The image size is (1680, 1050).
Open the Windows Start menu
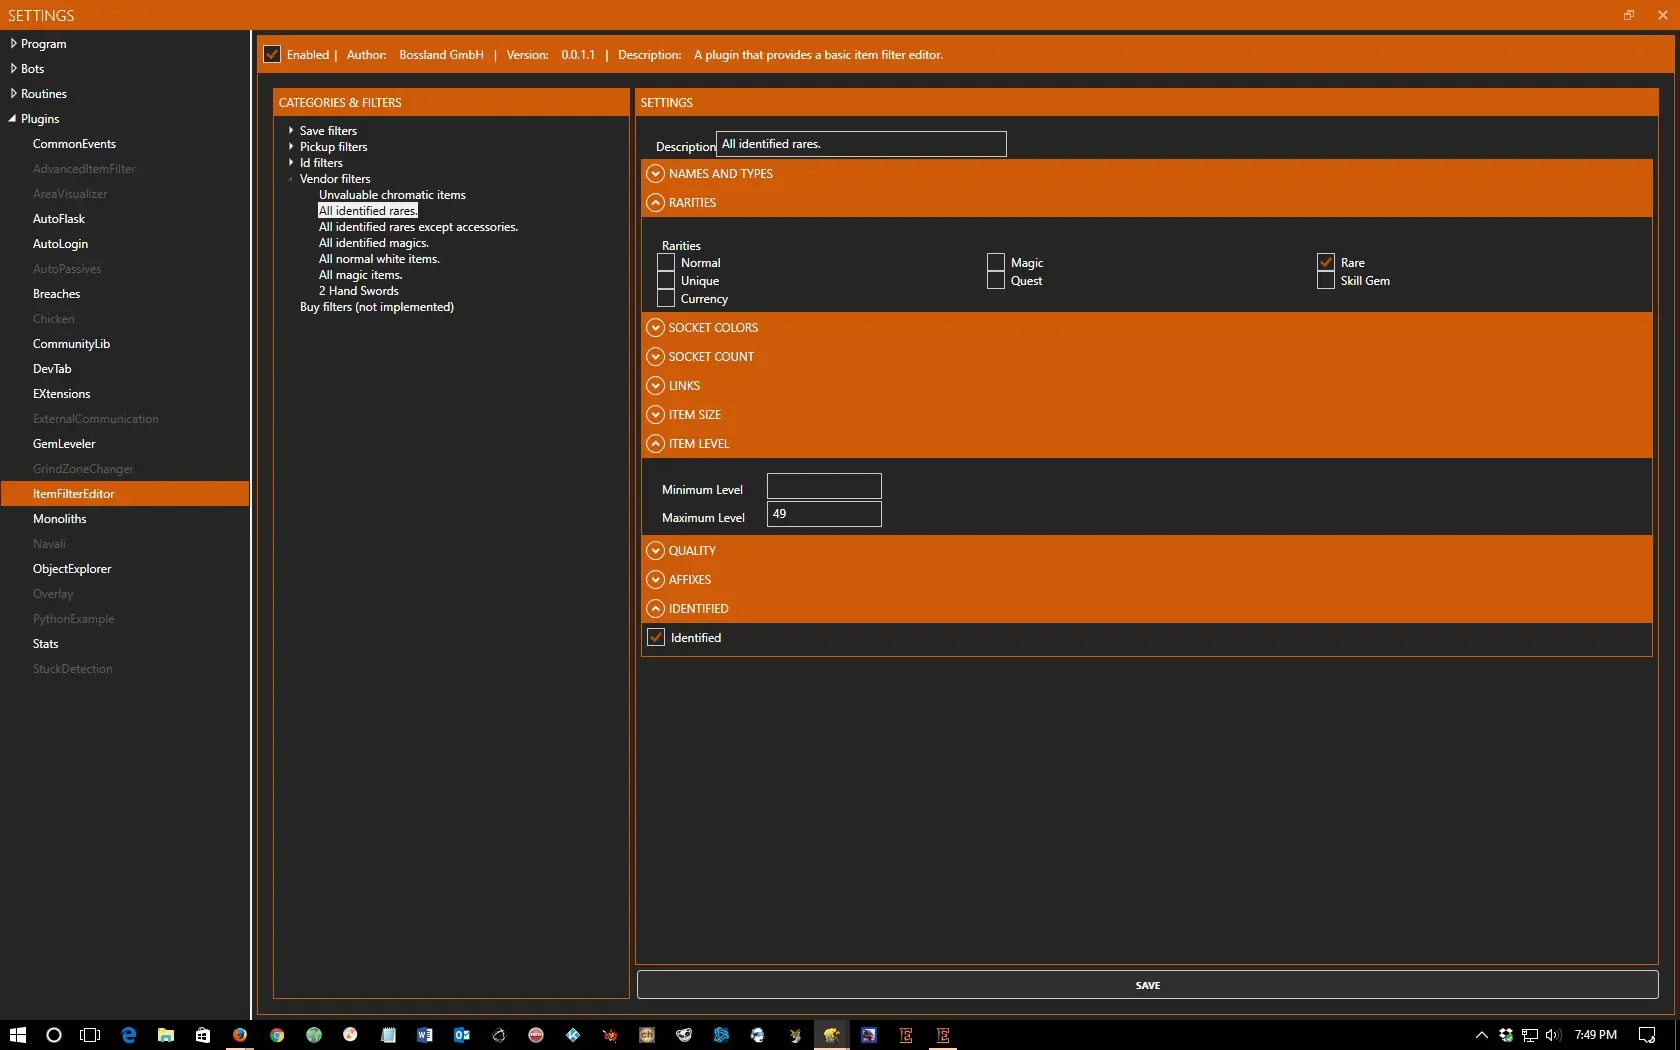pyautogui.click(x=17, y=1035)
